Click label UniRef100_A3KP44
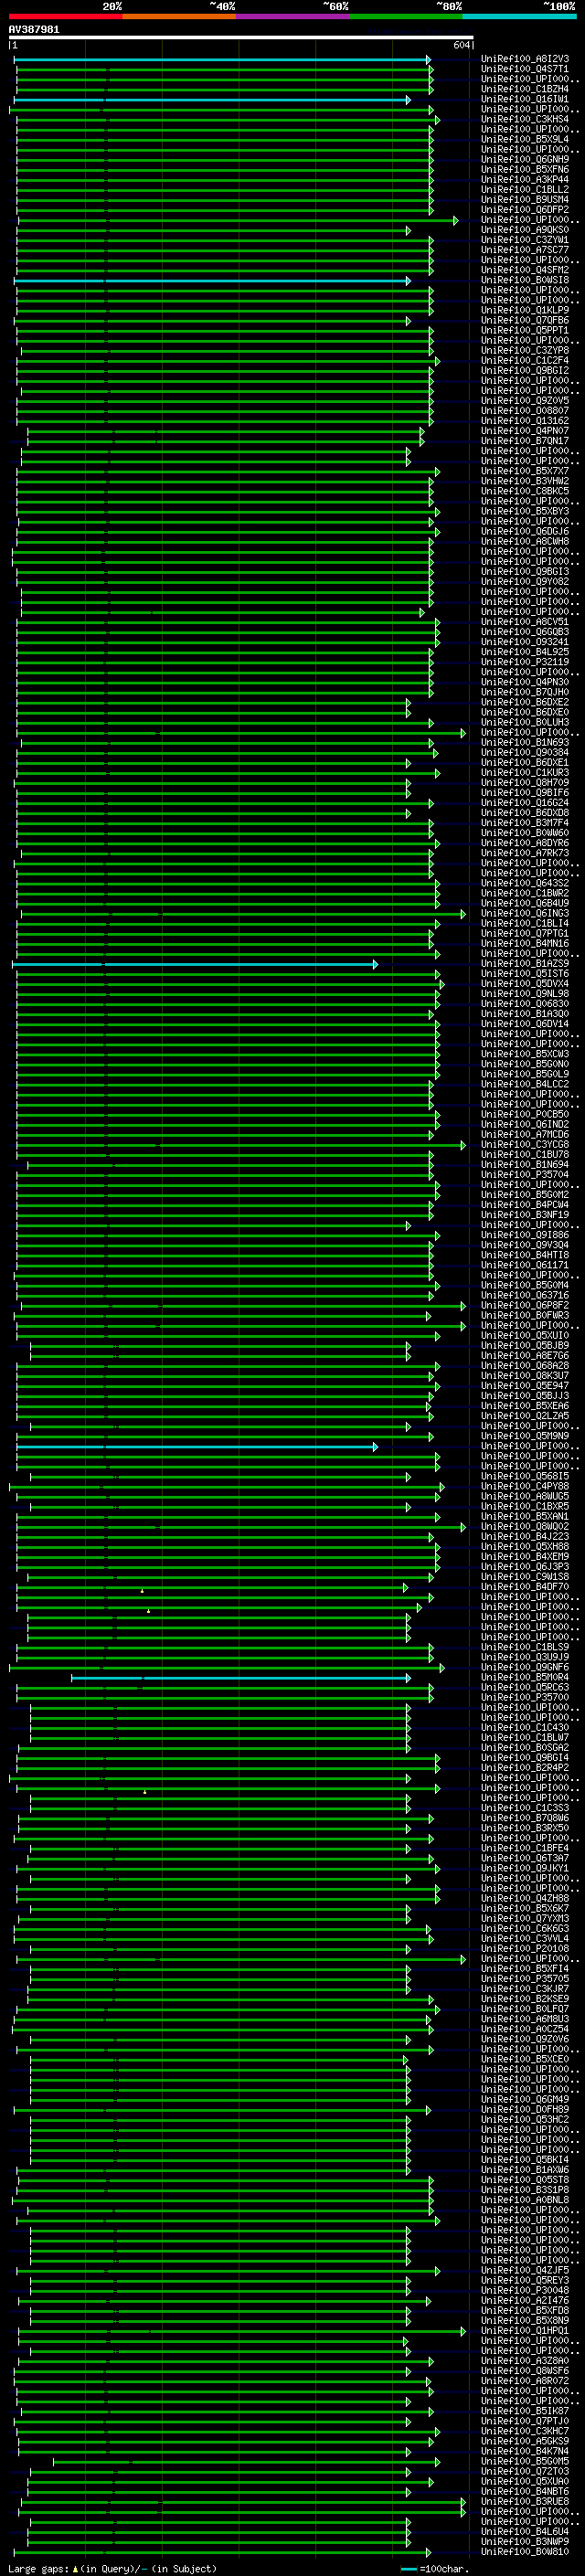This screenshot has height=2576, width=585. coord(525,179)
